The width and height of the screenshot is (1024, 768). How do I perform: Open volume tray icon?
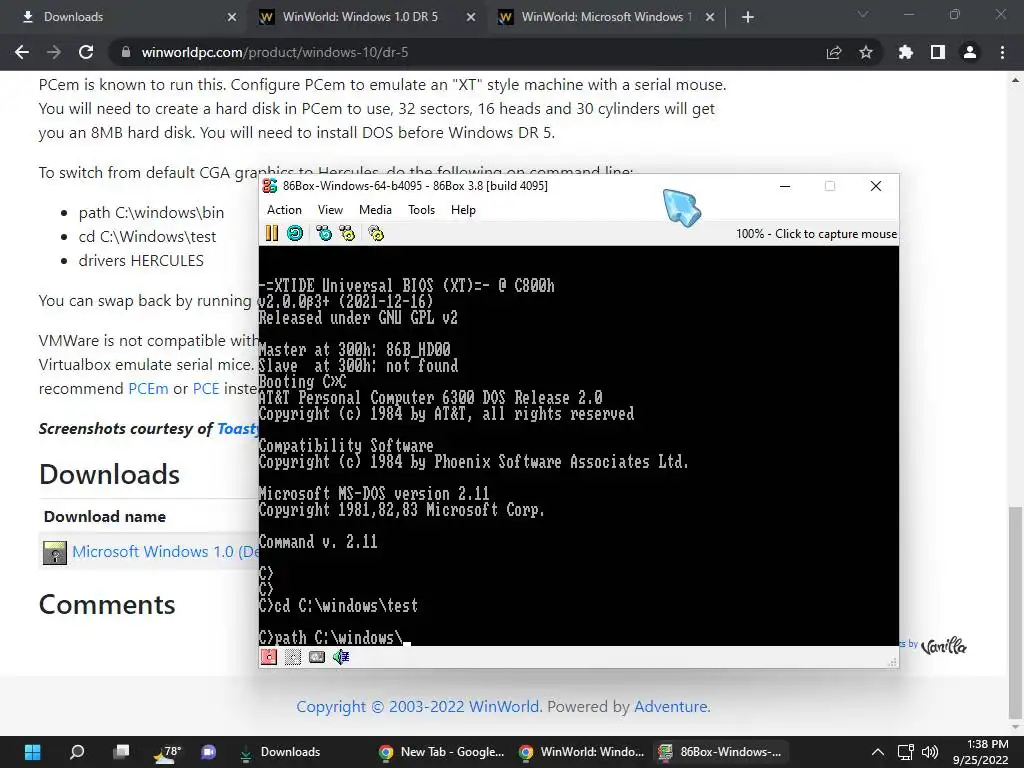(929, 752)
